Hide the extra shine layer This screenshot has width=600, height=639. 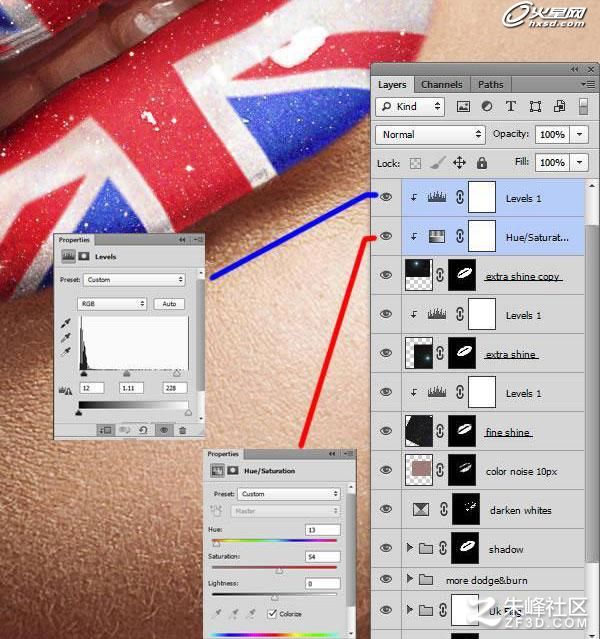tap(386, 353)
